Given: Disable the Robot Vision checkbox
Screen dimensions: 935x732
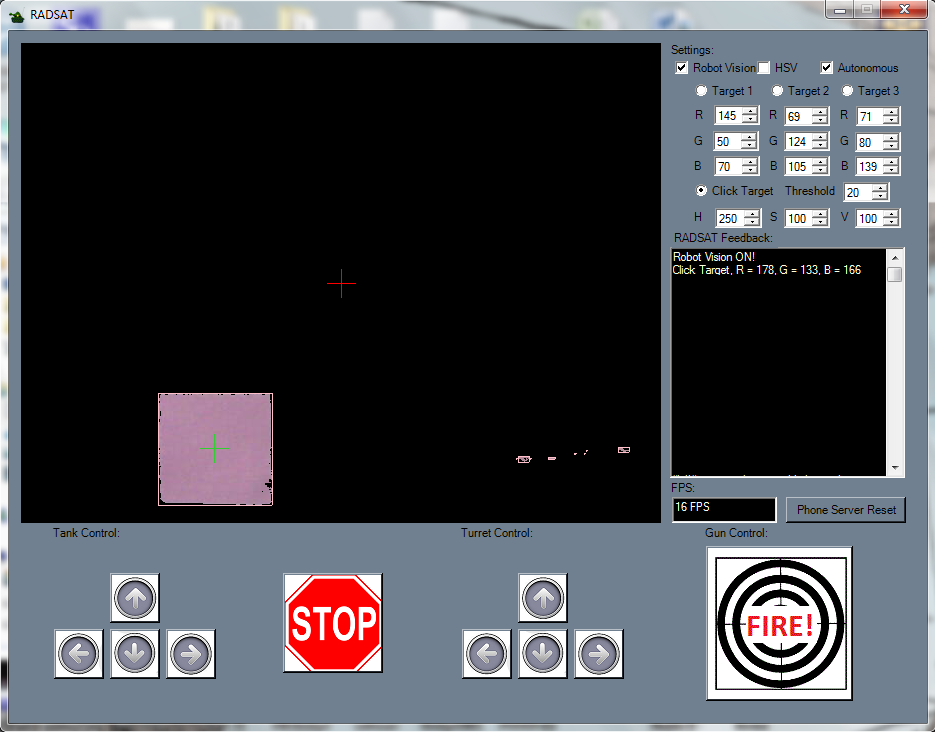Looking at the screenshot, I should coord(682,68).
